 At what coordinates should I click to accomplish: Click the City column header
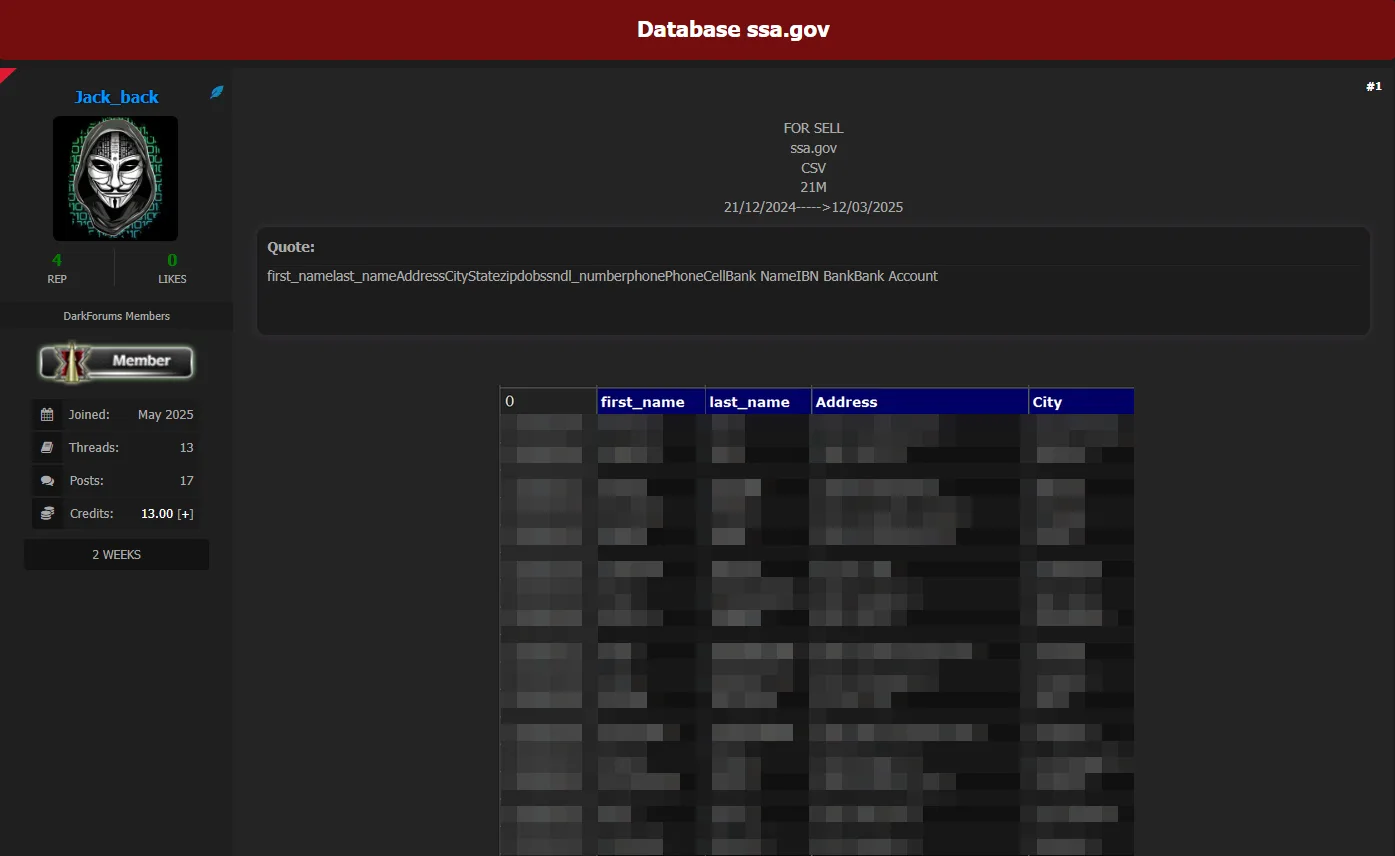(x=1081, y=401)
